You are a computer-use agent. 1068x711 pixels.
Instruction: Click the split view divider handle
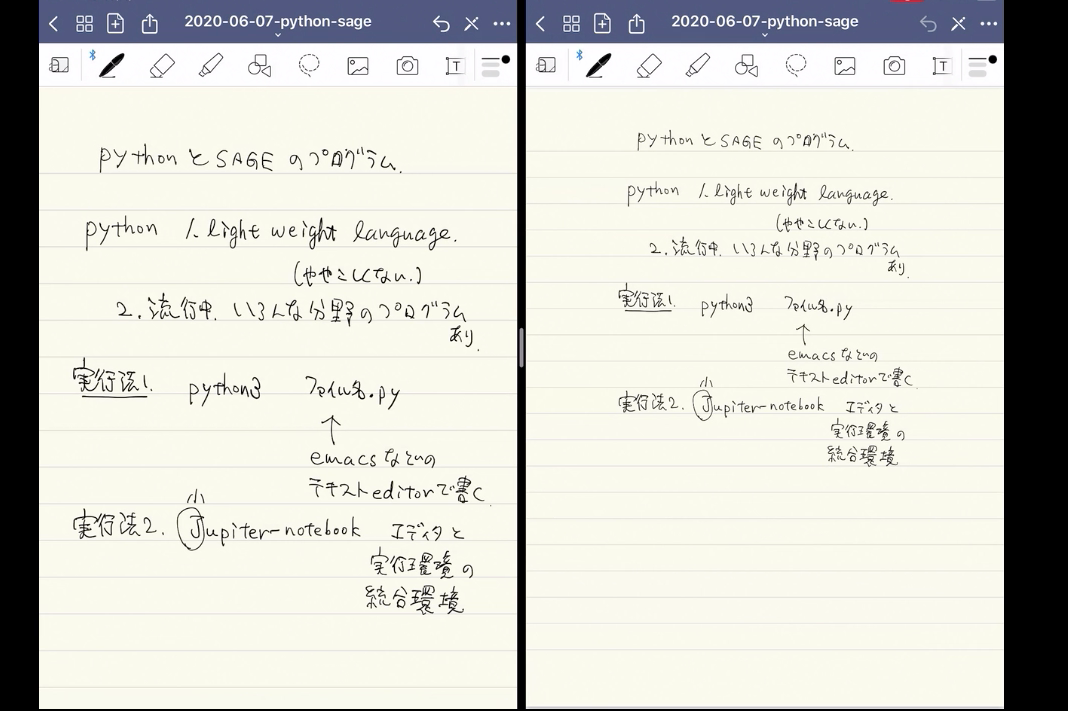pos(521,347)
